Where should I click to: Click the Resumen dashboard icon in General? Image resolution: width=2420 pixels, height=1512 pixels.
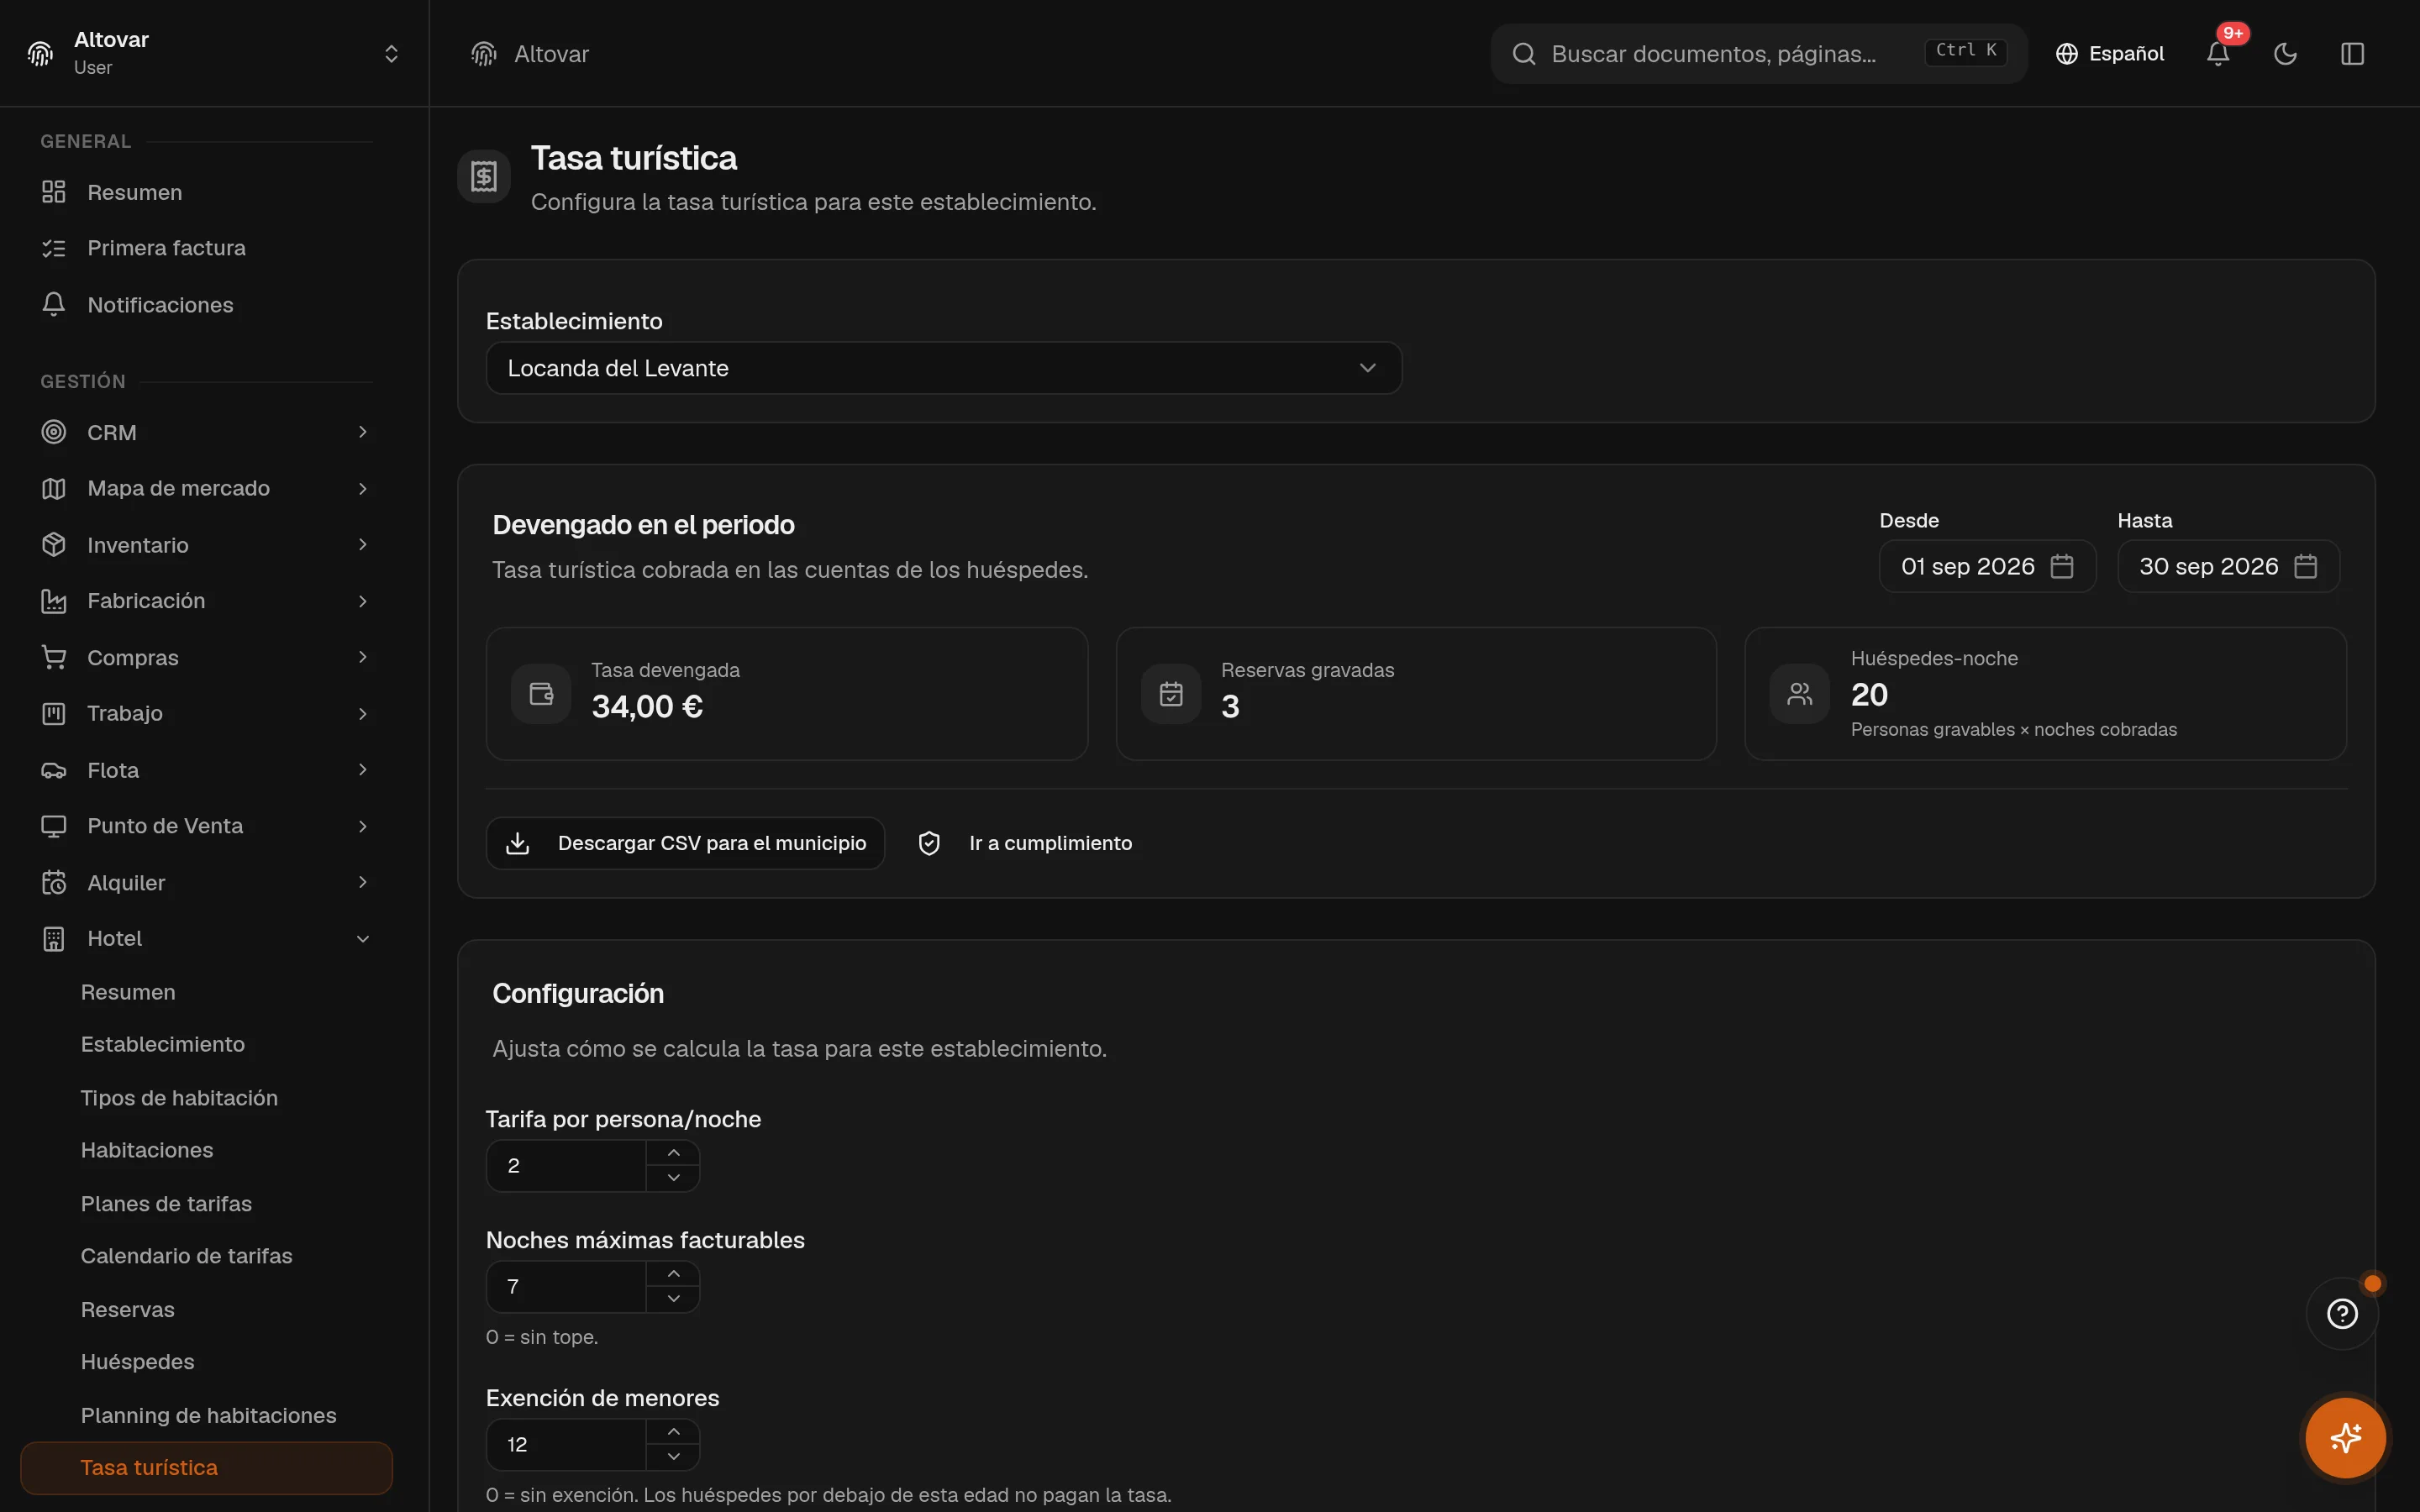tap(54, 192)
